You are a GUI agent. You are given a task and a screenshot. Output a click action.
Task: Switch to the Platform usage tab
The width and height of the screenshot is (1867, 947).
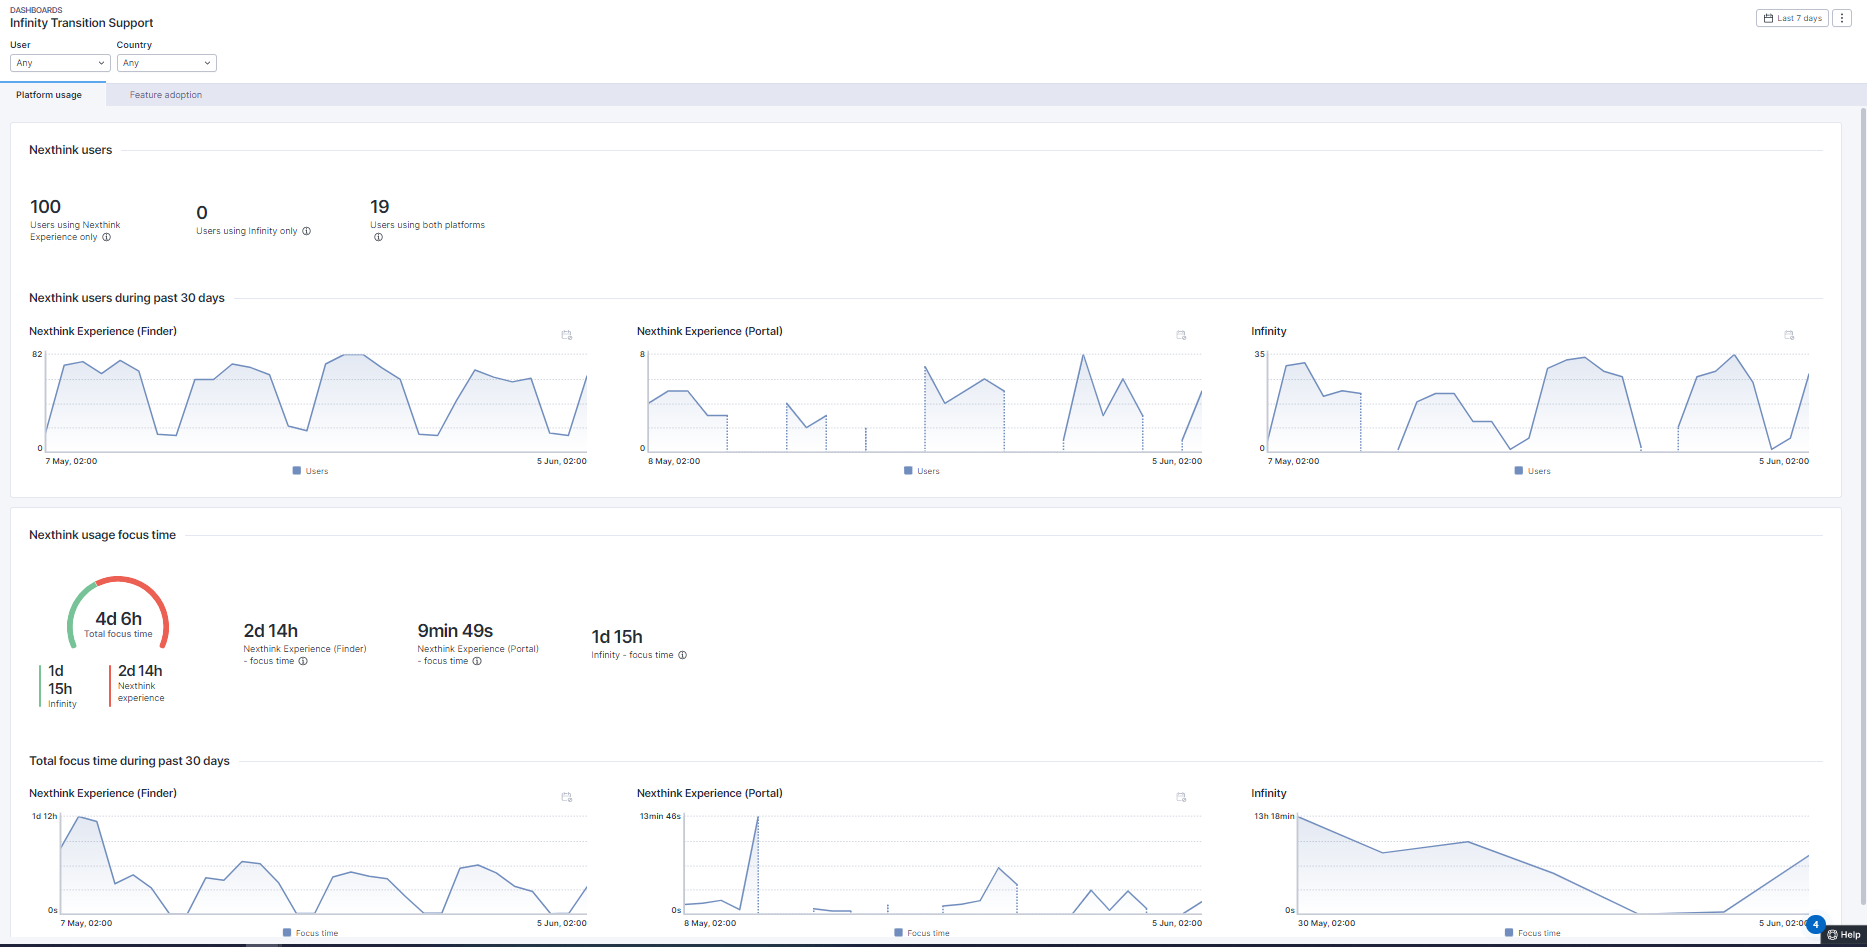coord(49,95)
